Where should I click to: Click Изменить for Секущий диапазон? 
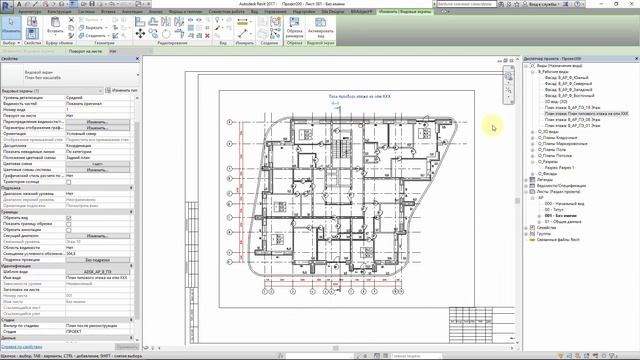[98, 236]
